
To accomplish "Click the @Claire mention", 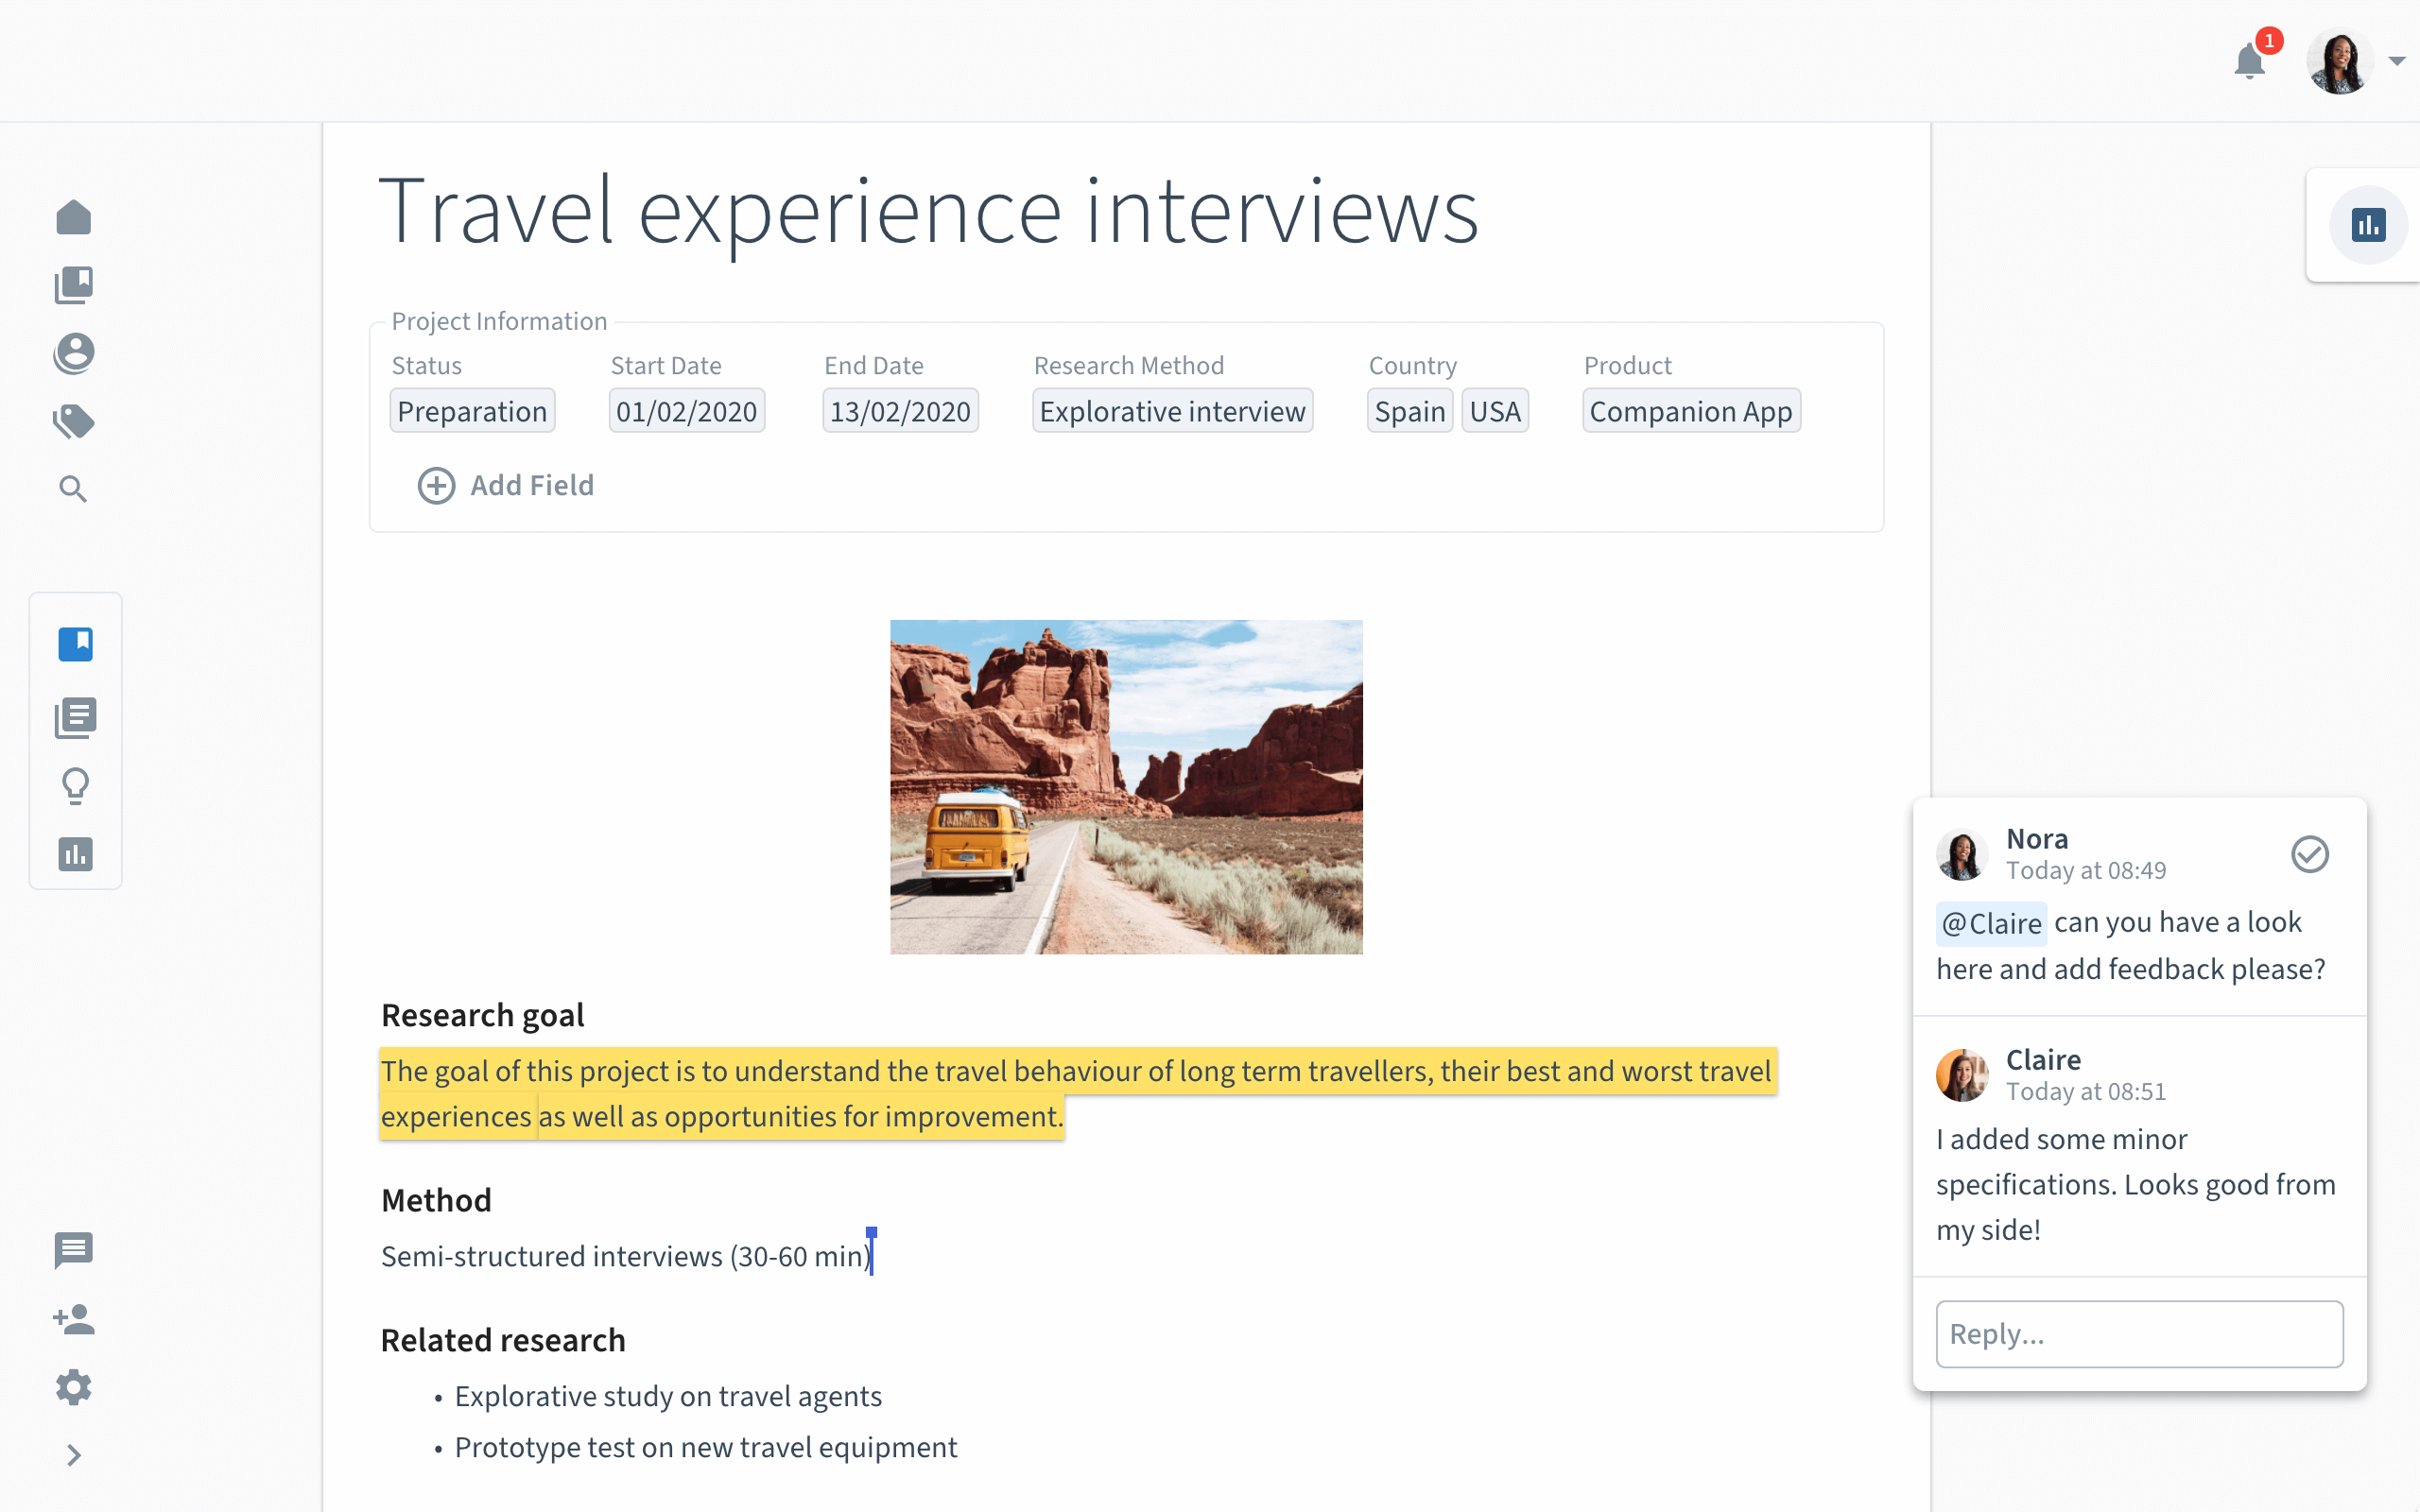I will click(1991, 923).
